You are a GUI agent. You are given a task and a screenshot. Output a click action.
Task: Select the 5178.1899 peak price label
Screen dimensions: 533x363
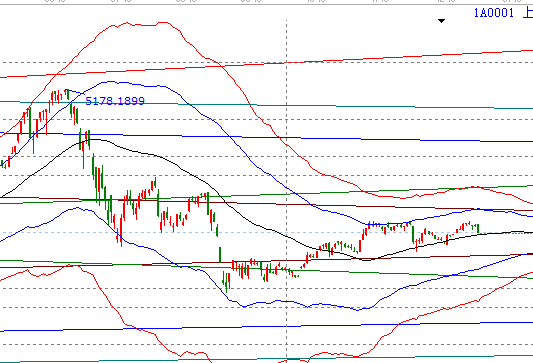point(115,101)
